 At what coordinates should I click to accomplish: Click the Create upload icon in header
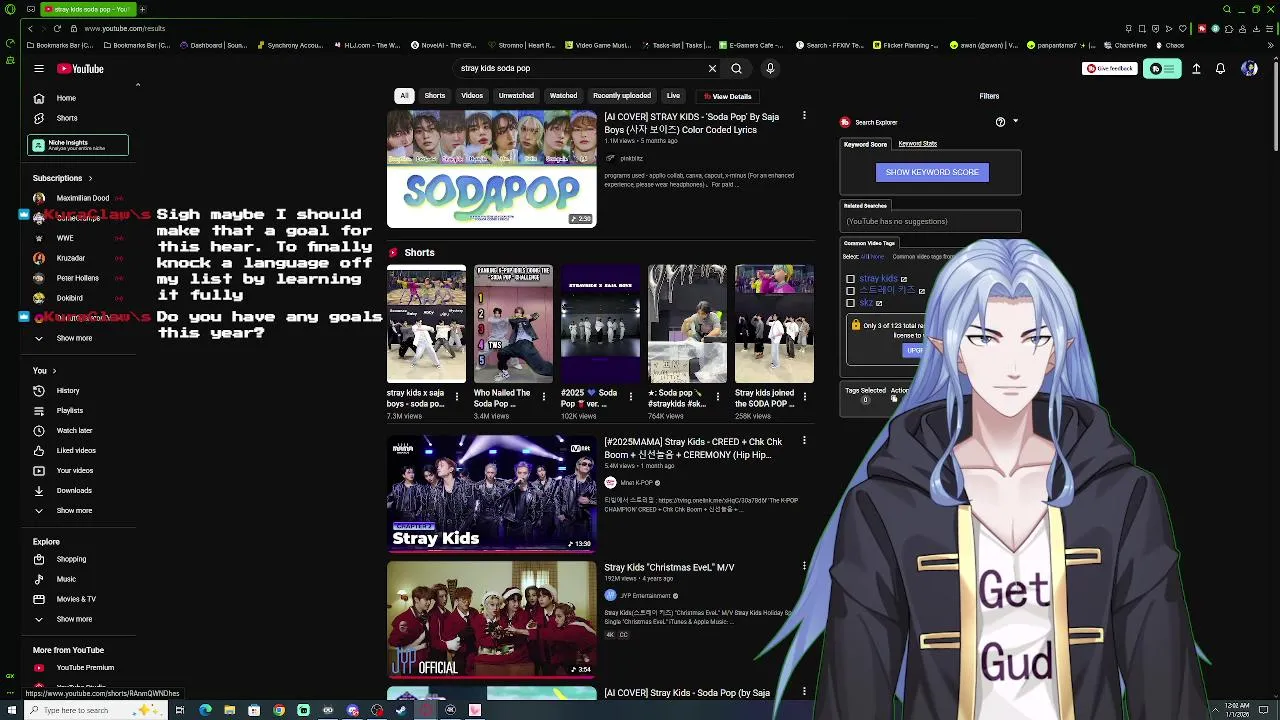click(x=1196, y=69)
